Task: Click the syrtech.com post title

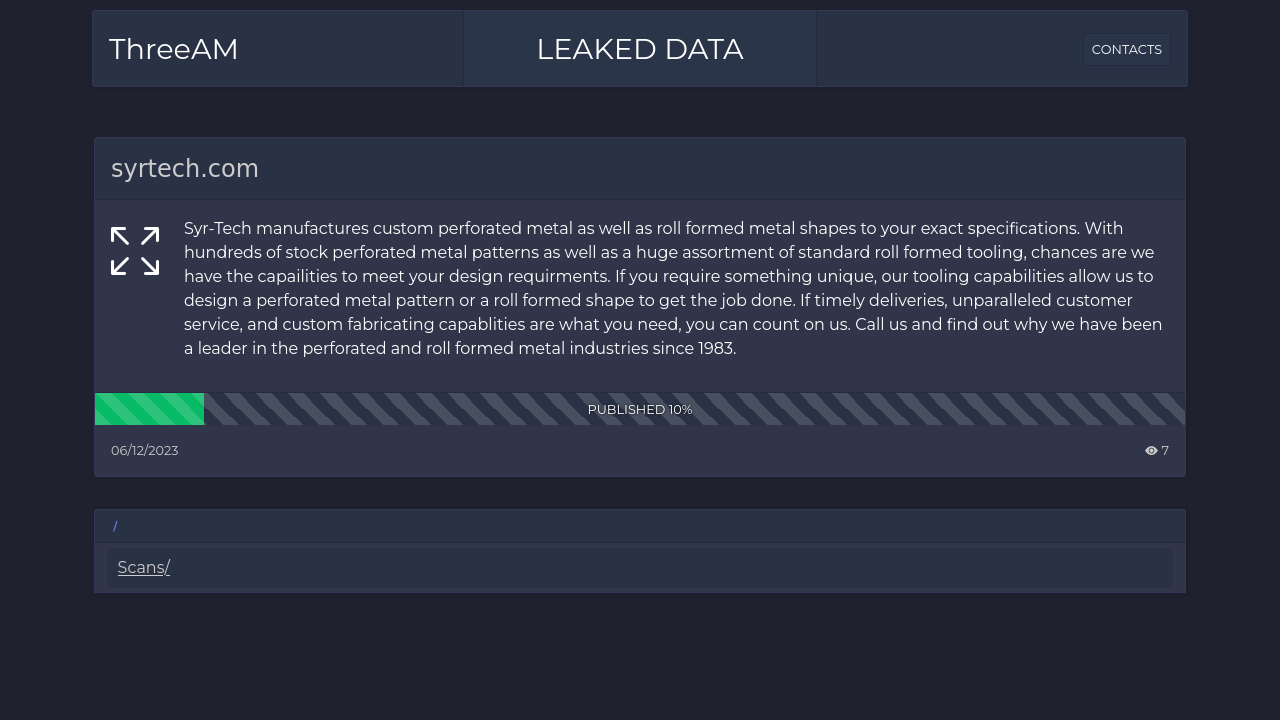Action: tap(185, 169)
